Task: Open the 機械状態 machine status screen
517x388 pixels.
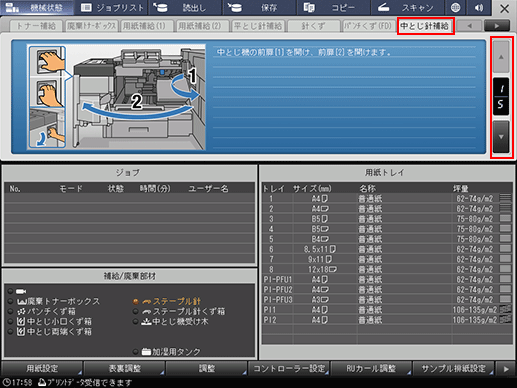Action: point(37,8)
